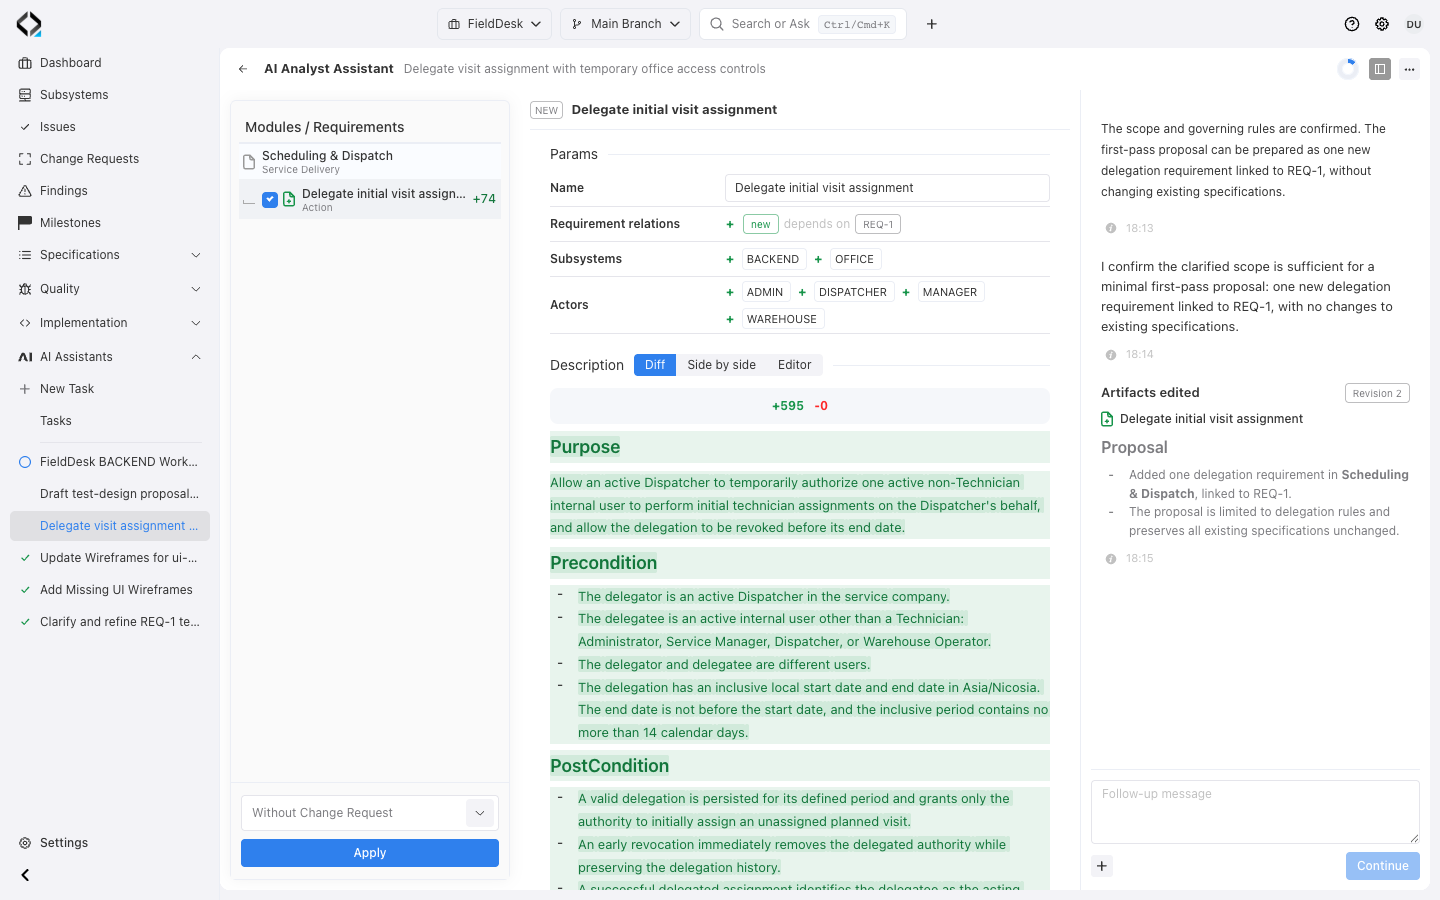Click the Apply button
This screenshot has width=1440, height=900.
[x=370, y=853]
